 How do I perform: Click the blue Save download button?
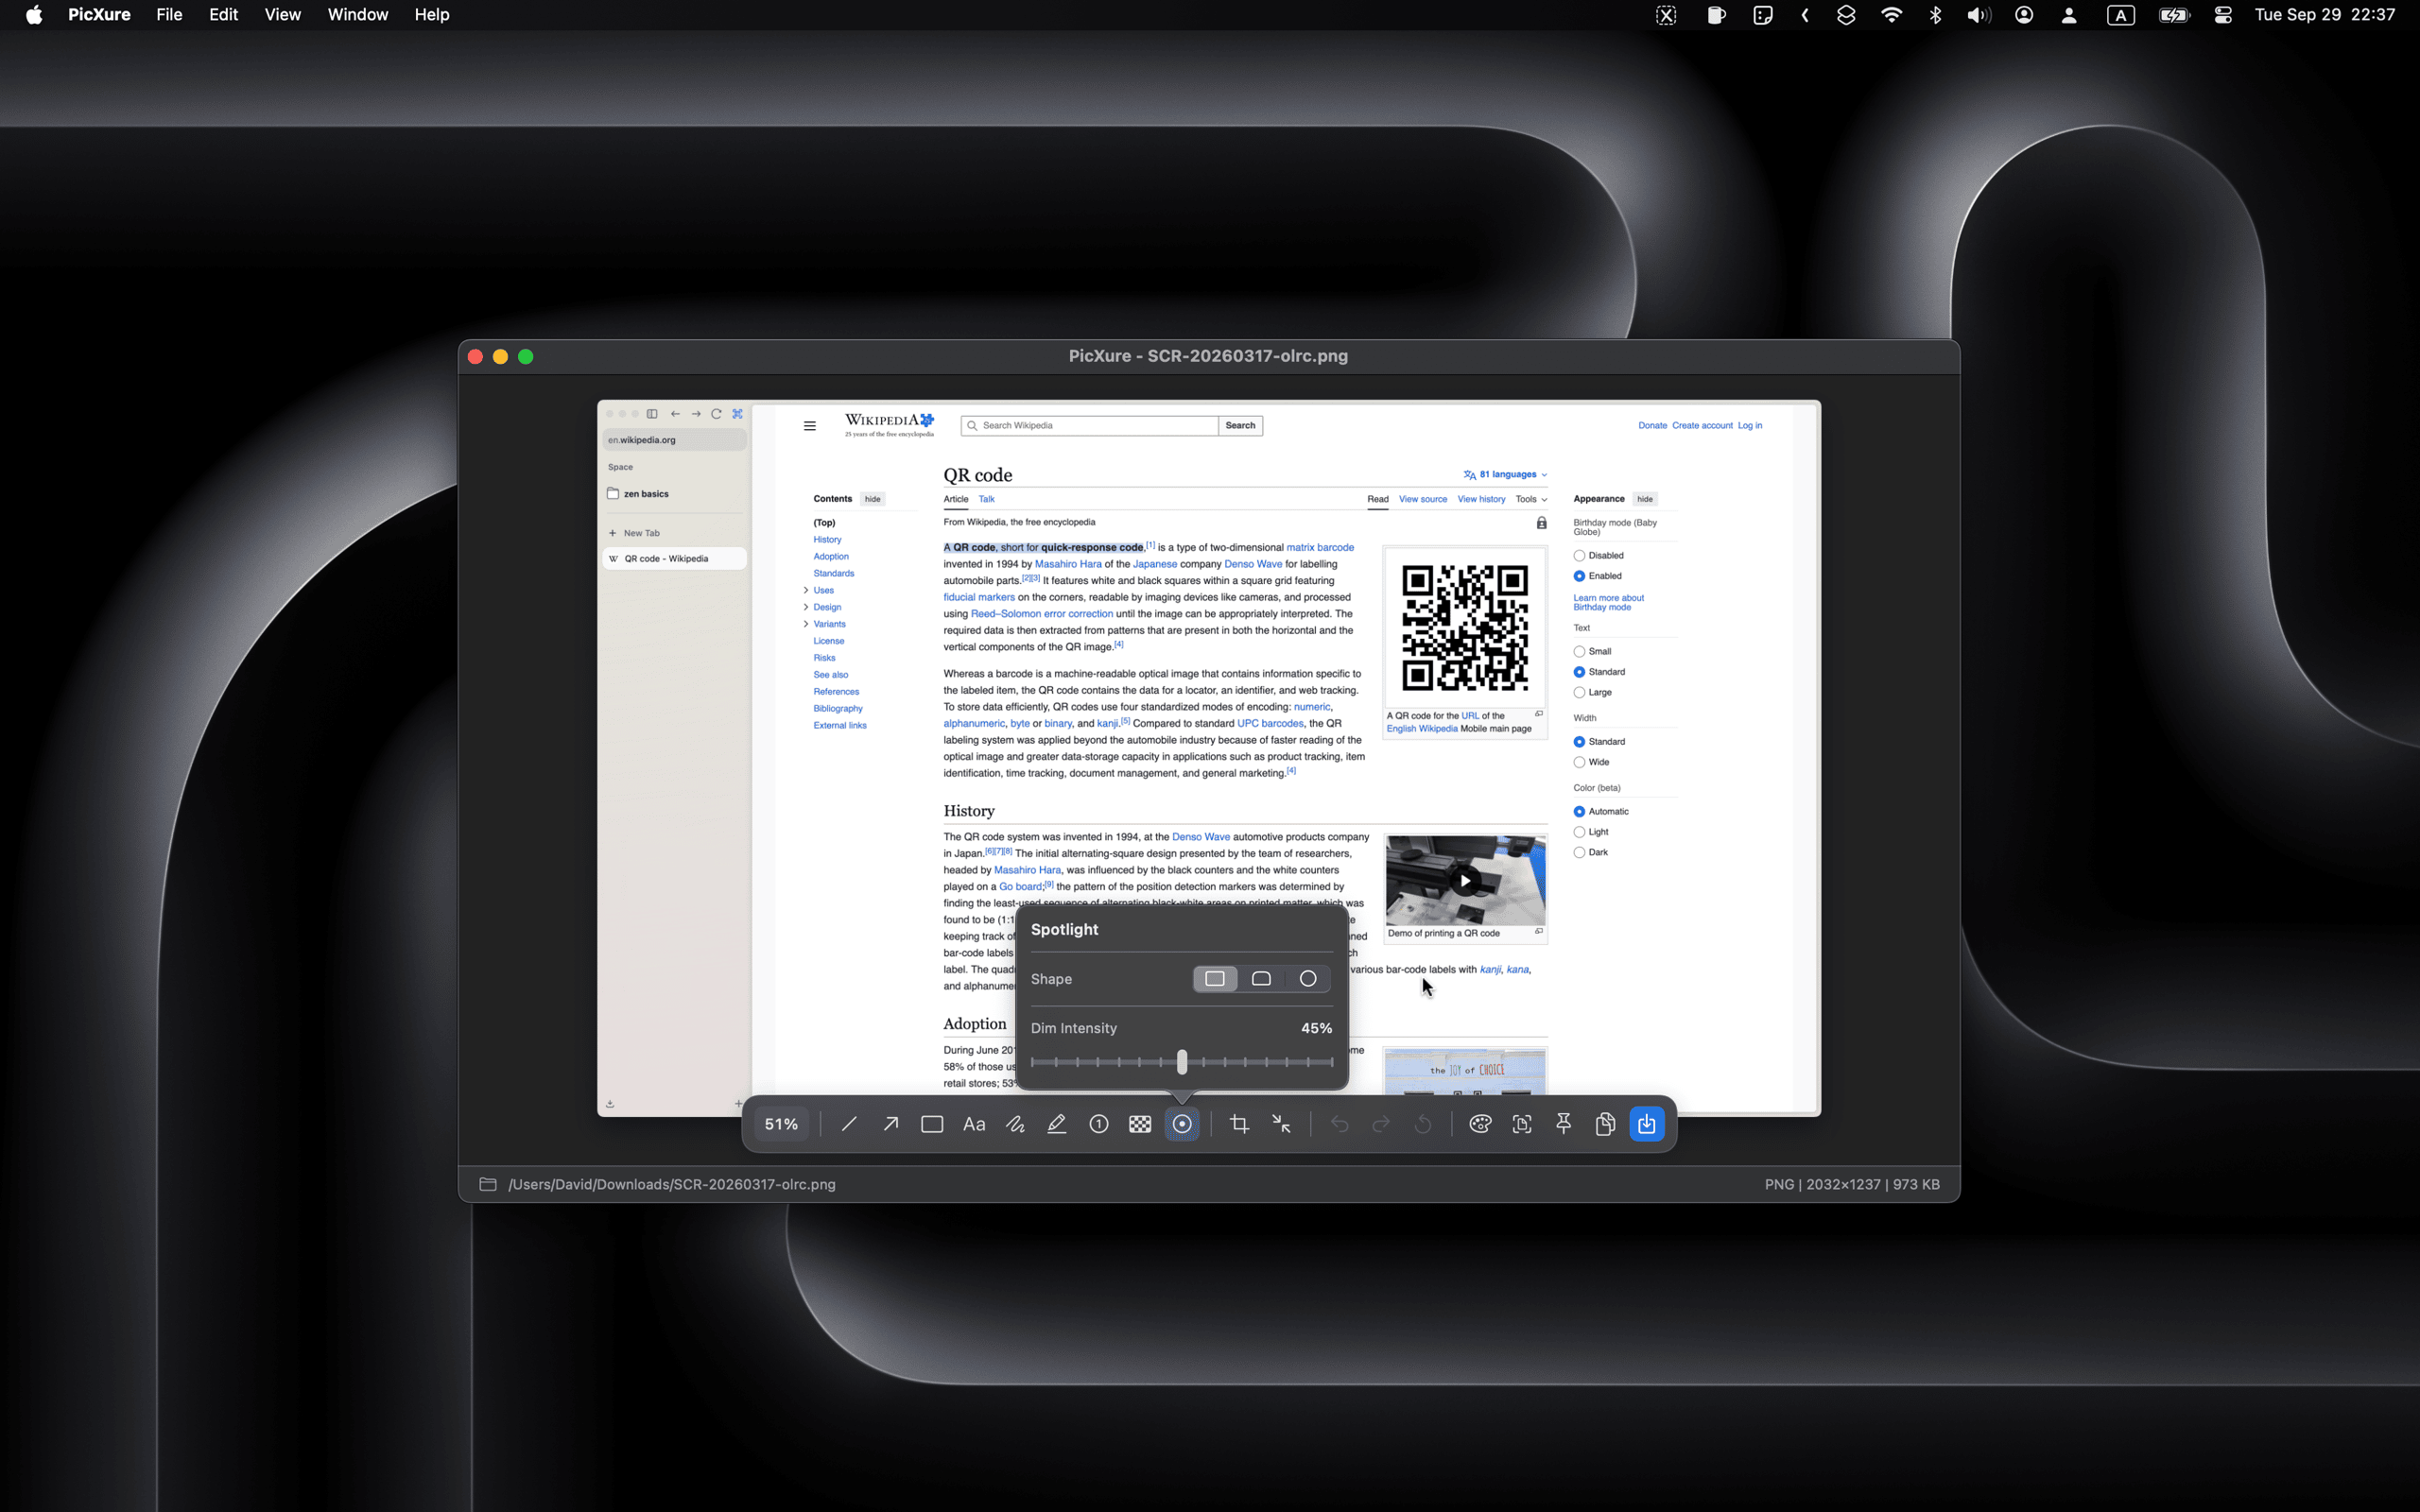[1647, 1124]
